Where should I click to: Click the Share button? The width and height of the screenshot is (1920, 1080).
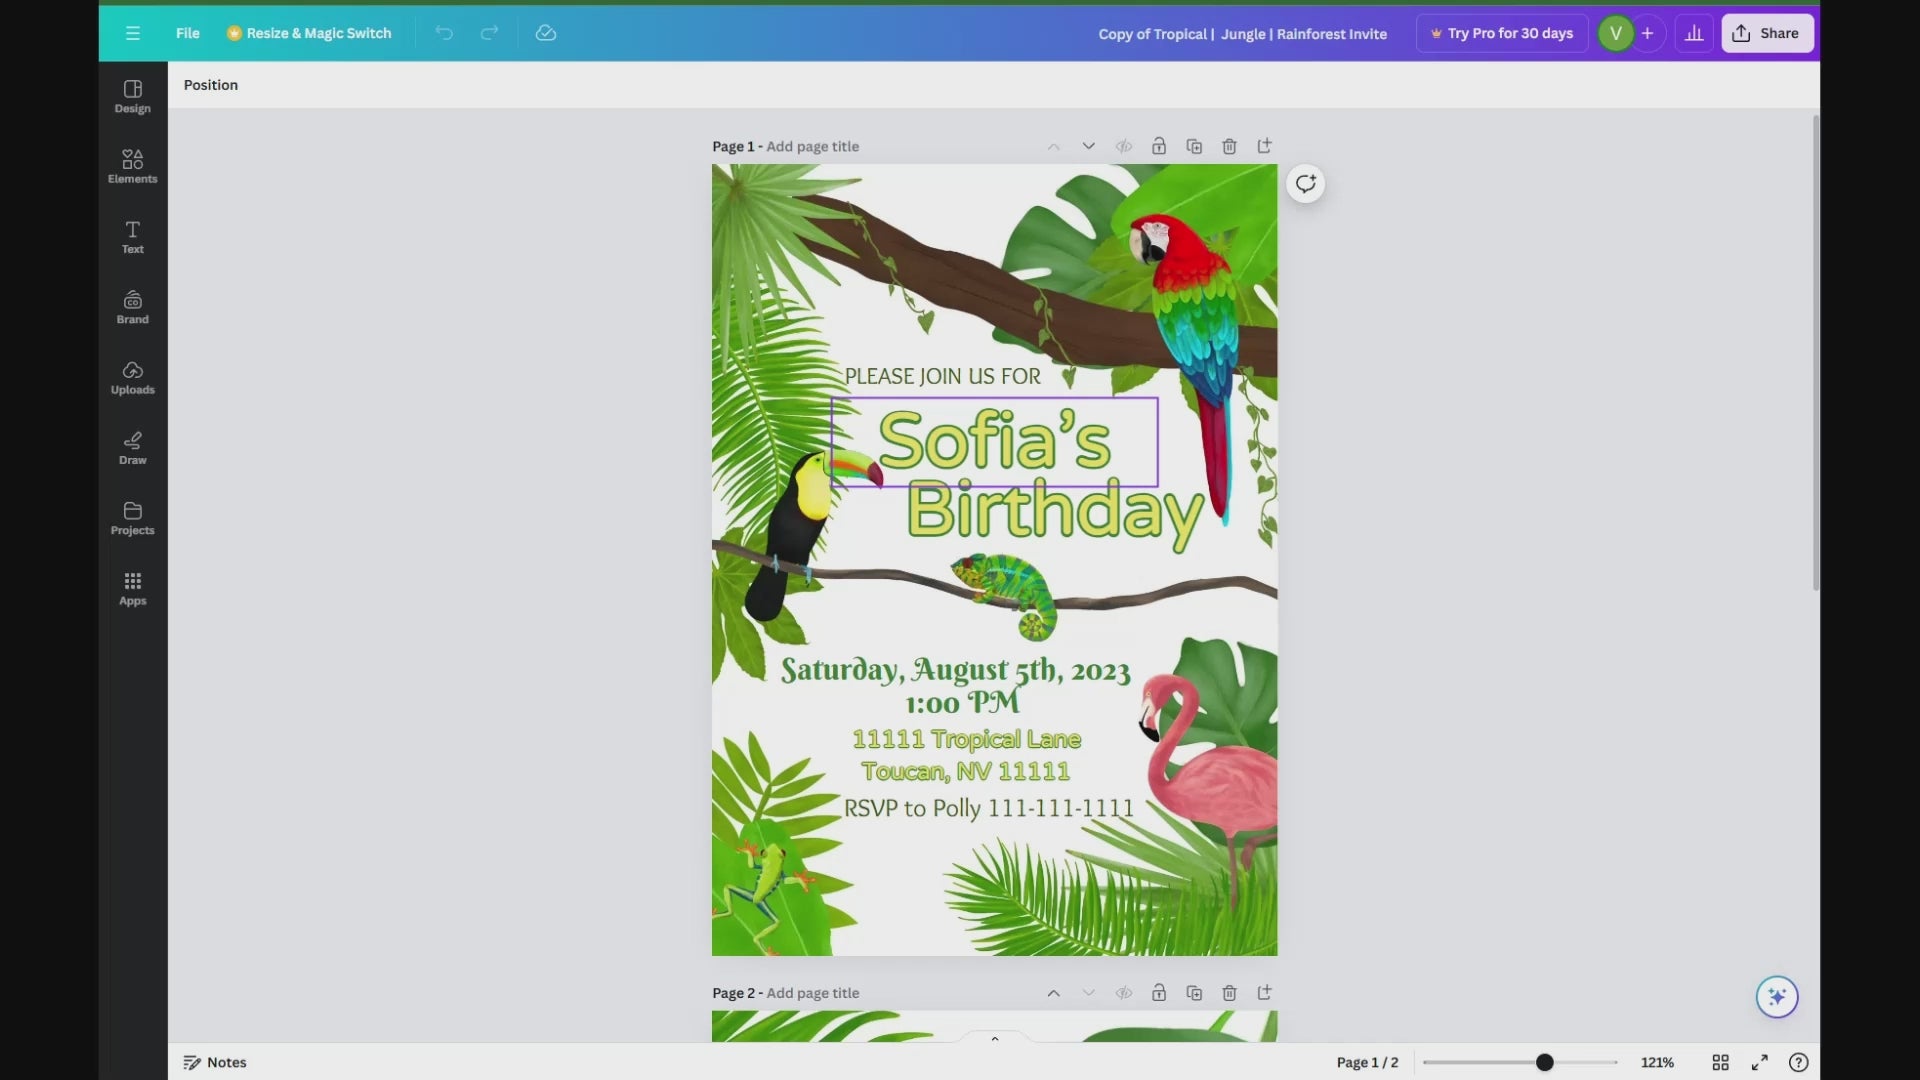pyautogui.click(x=1766, y=33)
